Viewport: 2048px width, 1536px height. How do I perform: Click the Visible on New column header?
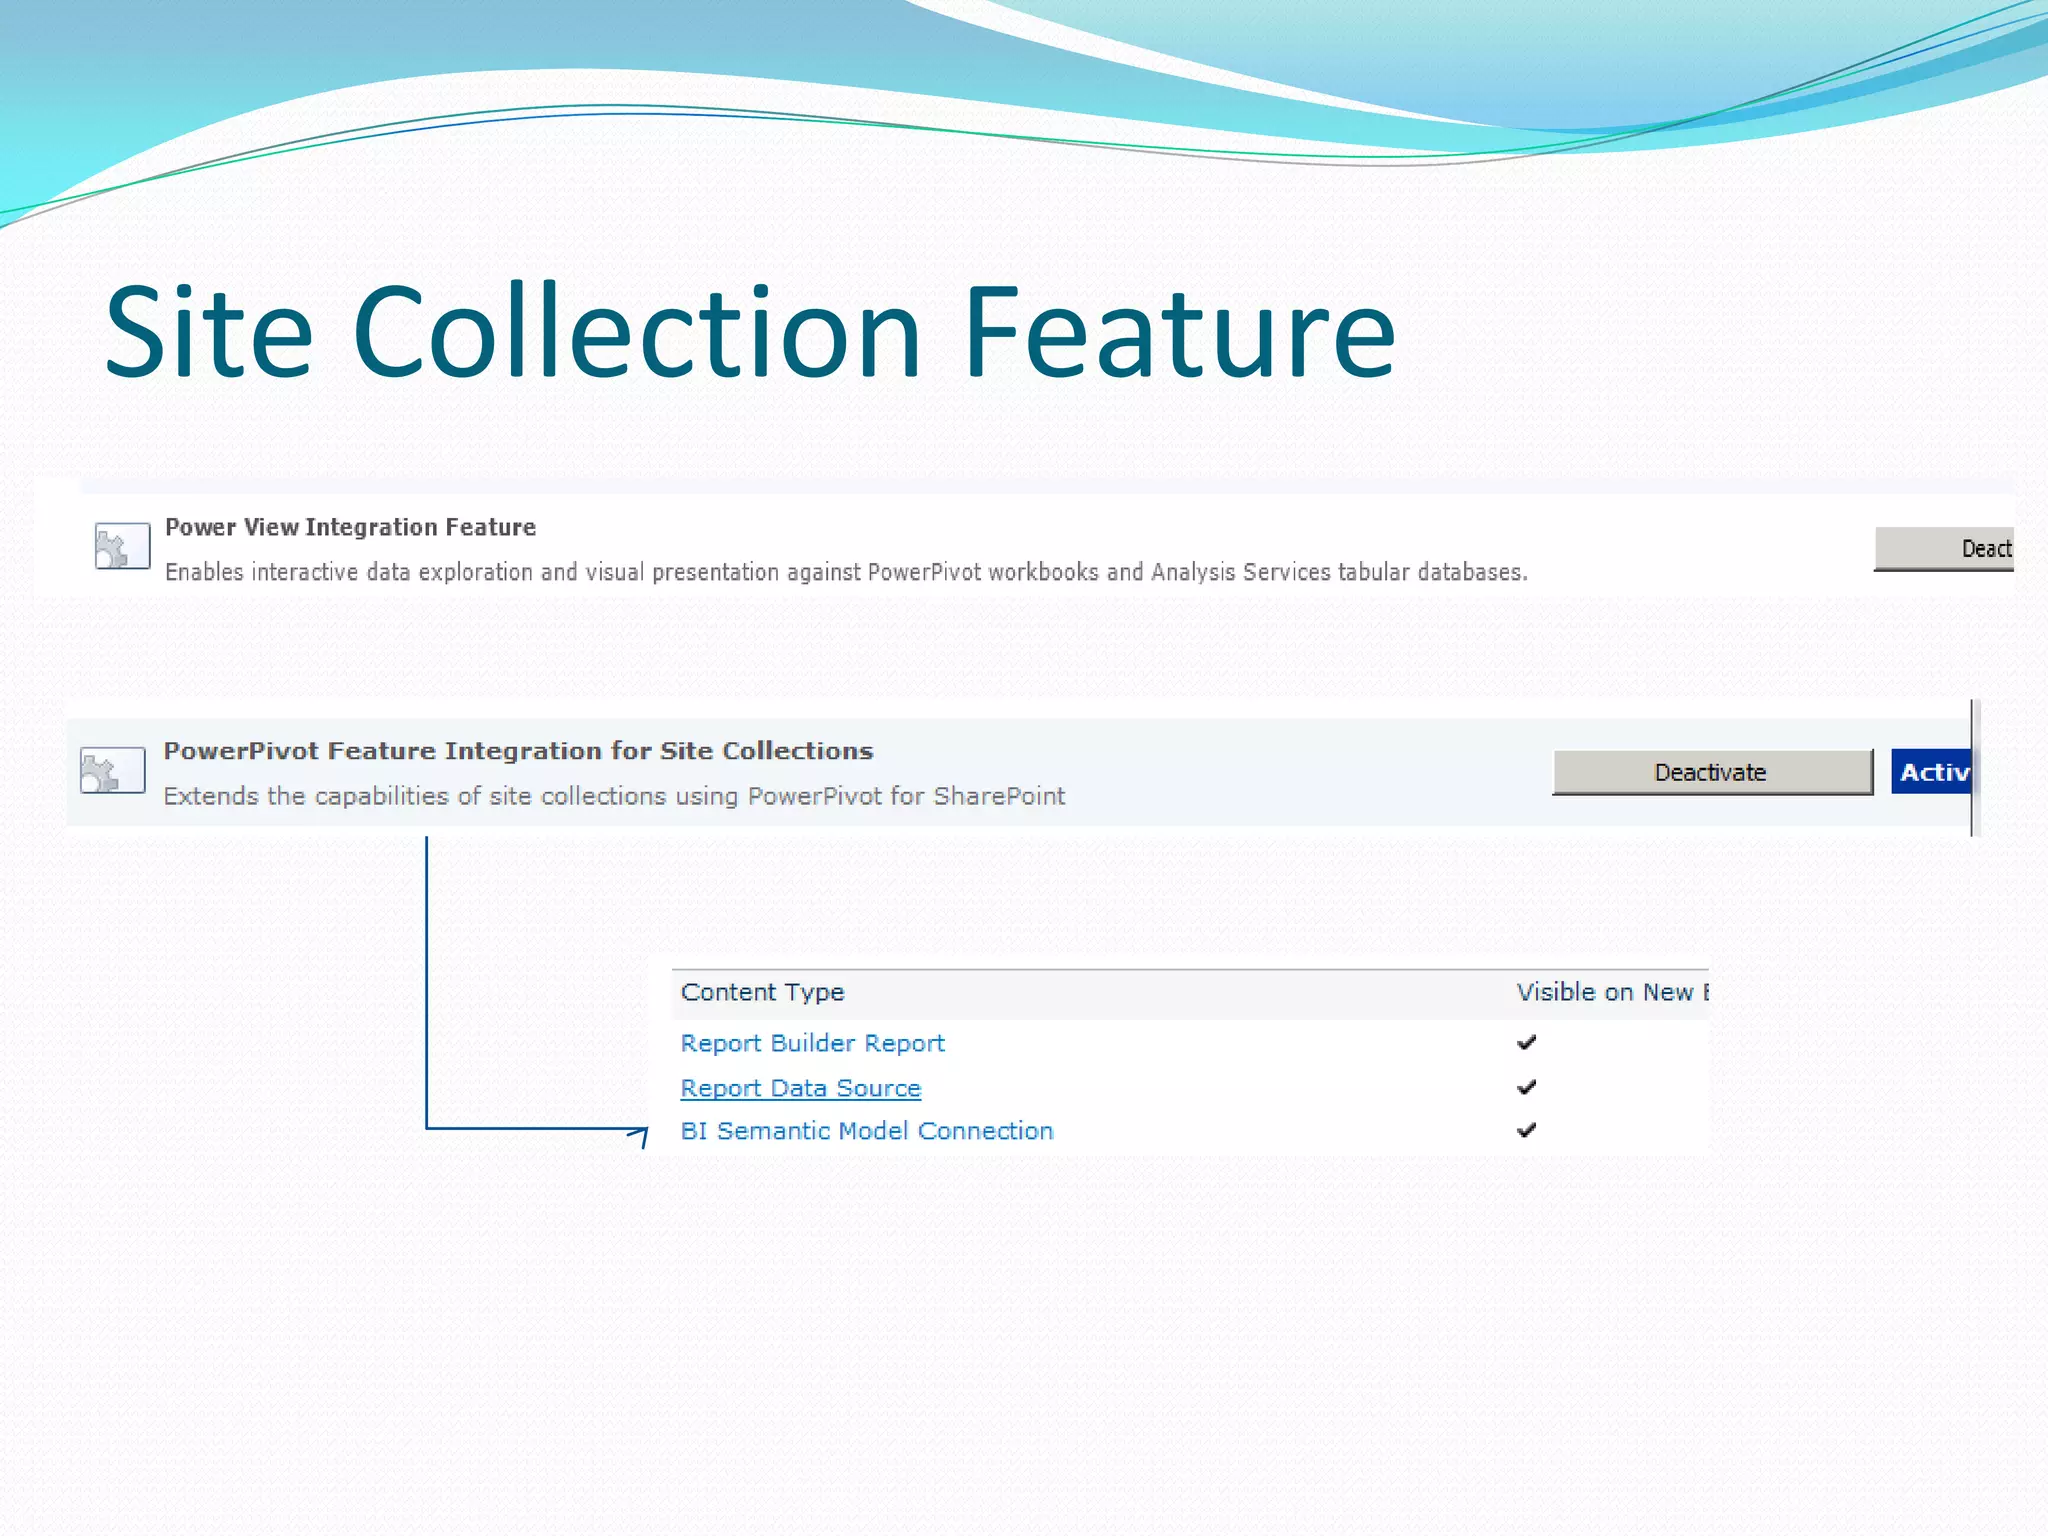pos(1612,992)
